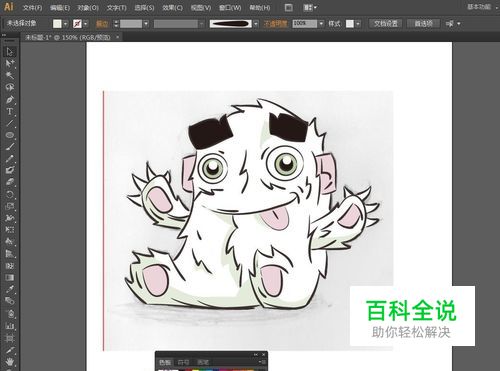Select the Blob Brush tool

[9, 170]
